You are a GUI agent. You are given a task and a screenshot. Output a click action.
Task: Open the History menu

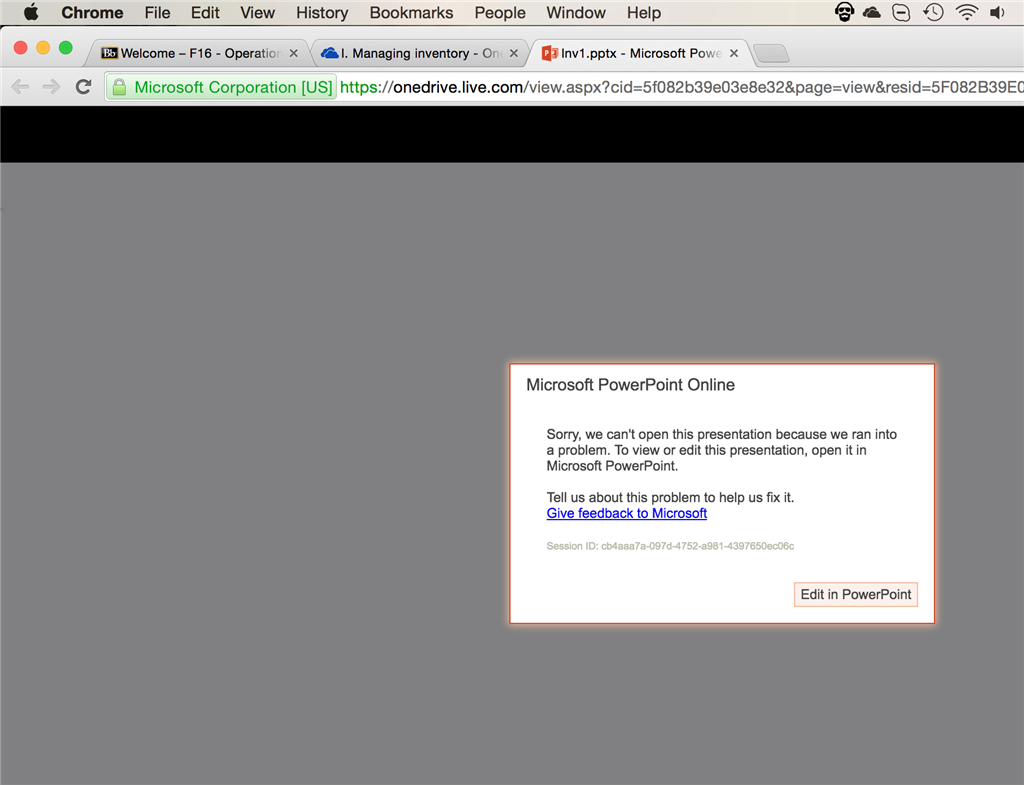322,12
